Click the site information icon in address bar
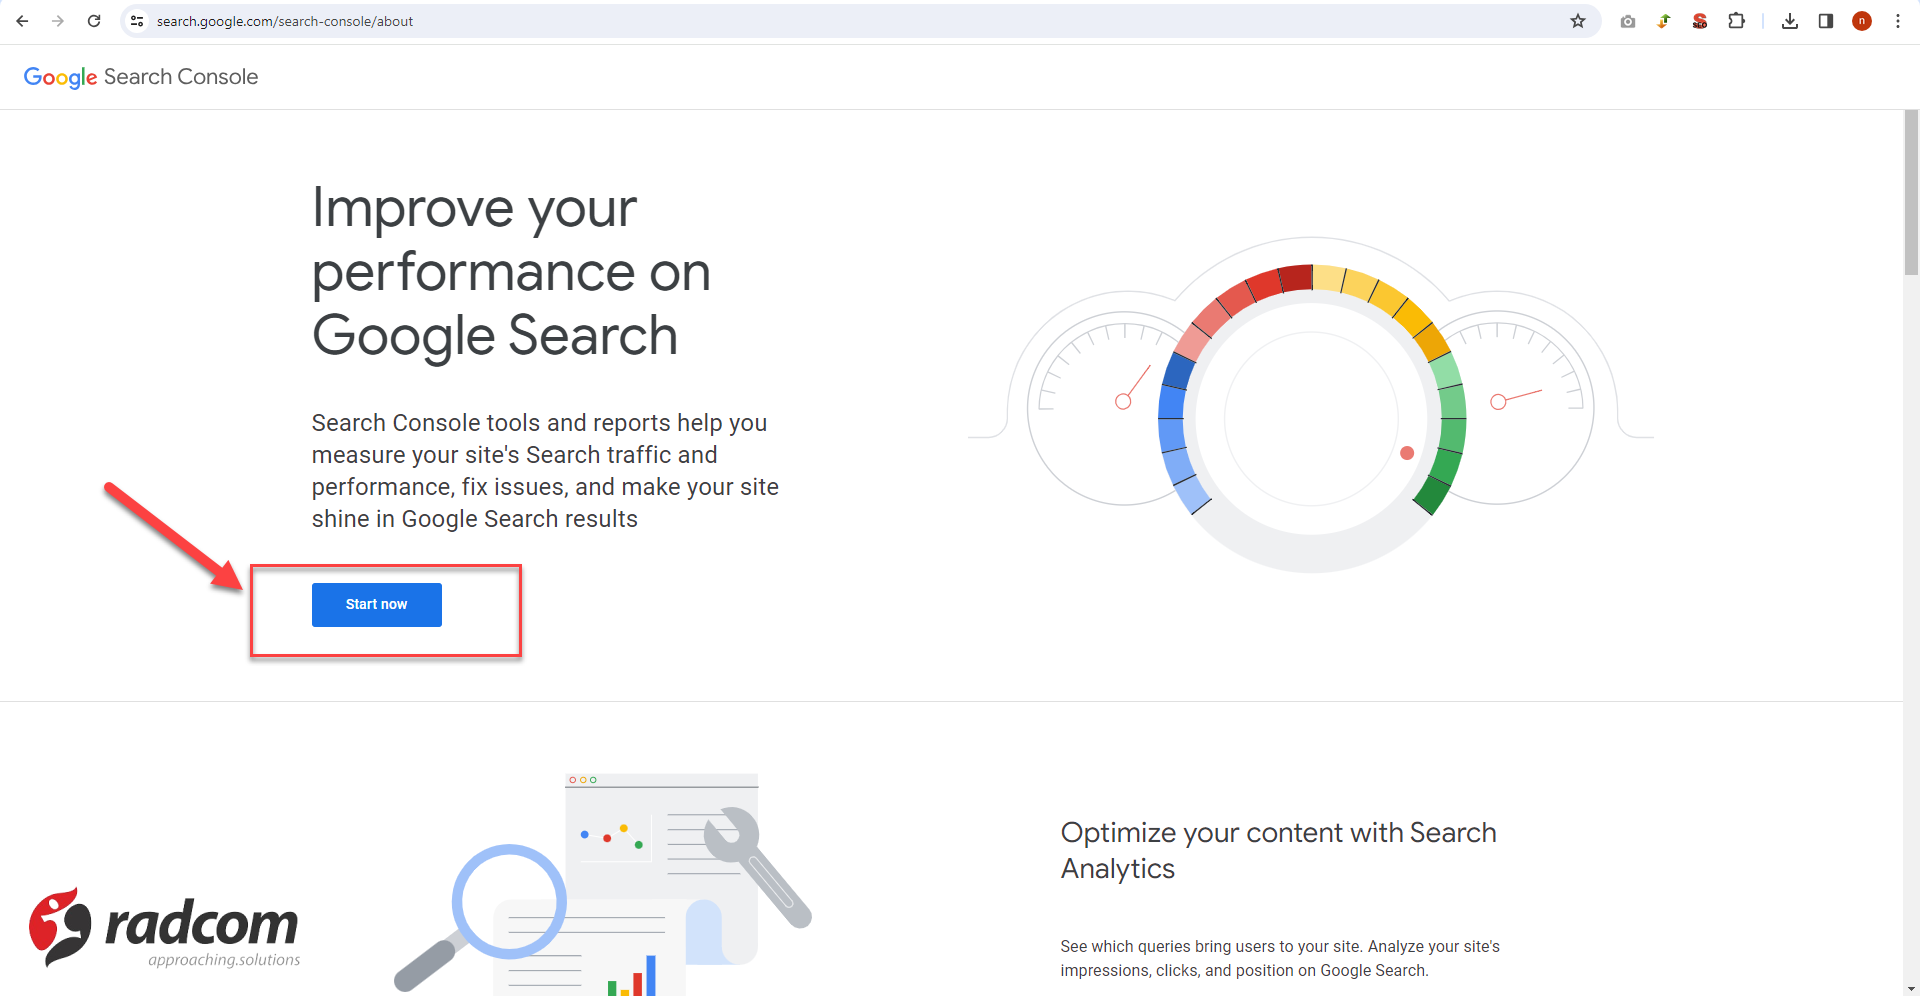The width and height of the screenshot is (1920, 996). (x=136, y=20)
